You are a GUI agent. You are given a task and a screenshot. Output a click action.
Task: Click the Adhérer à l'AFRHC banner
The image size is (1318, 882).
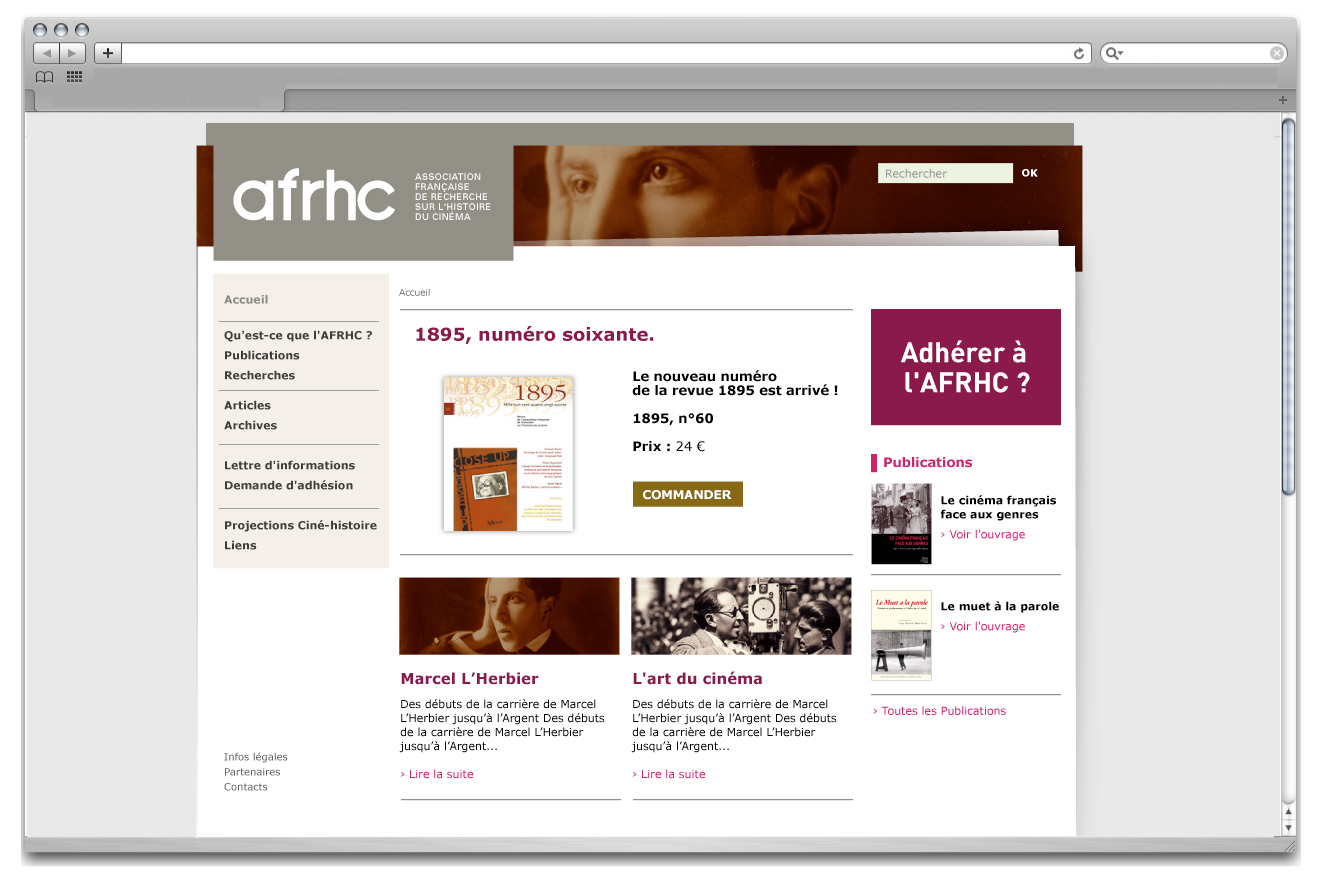965,367
